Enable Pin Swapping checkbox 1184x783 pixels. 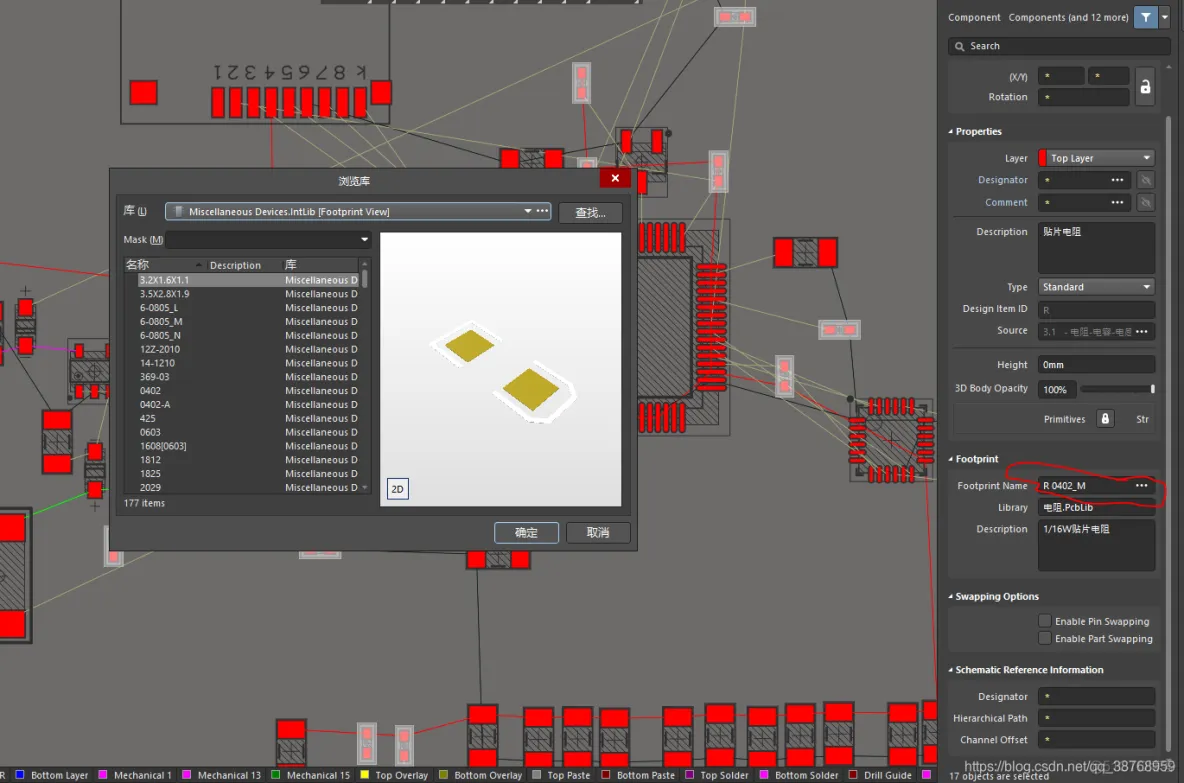coord(1045,621)
